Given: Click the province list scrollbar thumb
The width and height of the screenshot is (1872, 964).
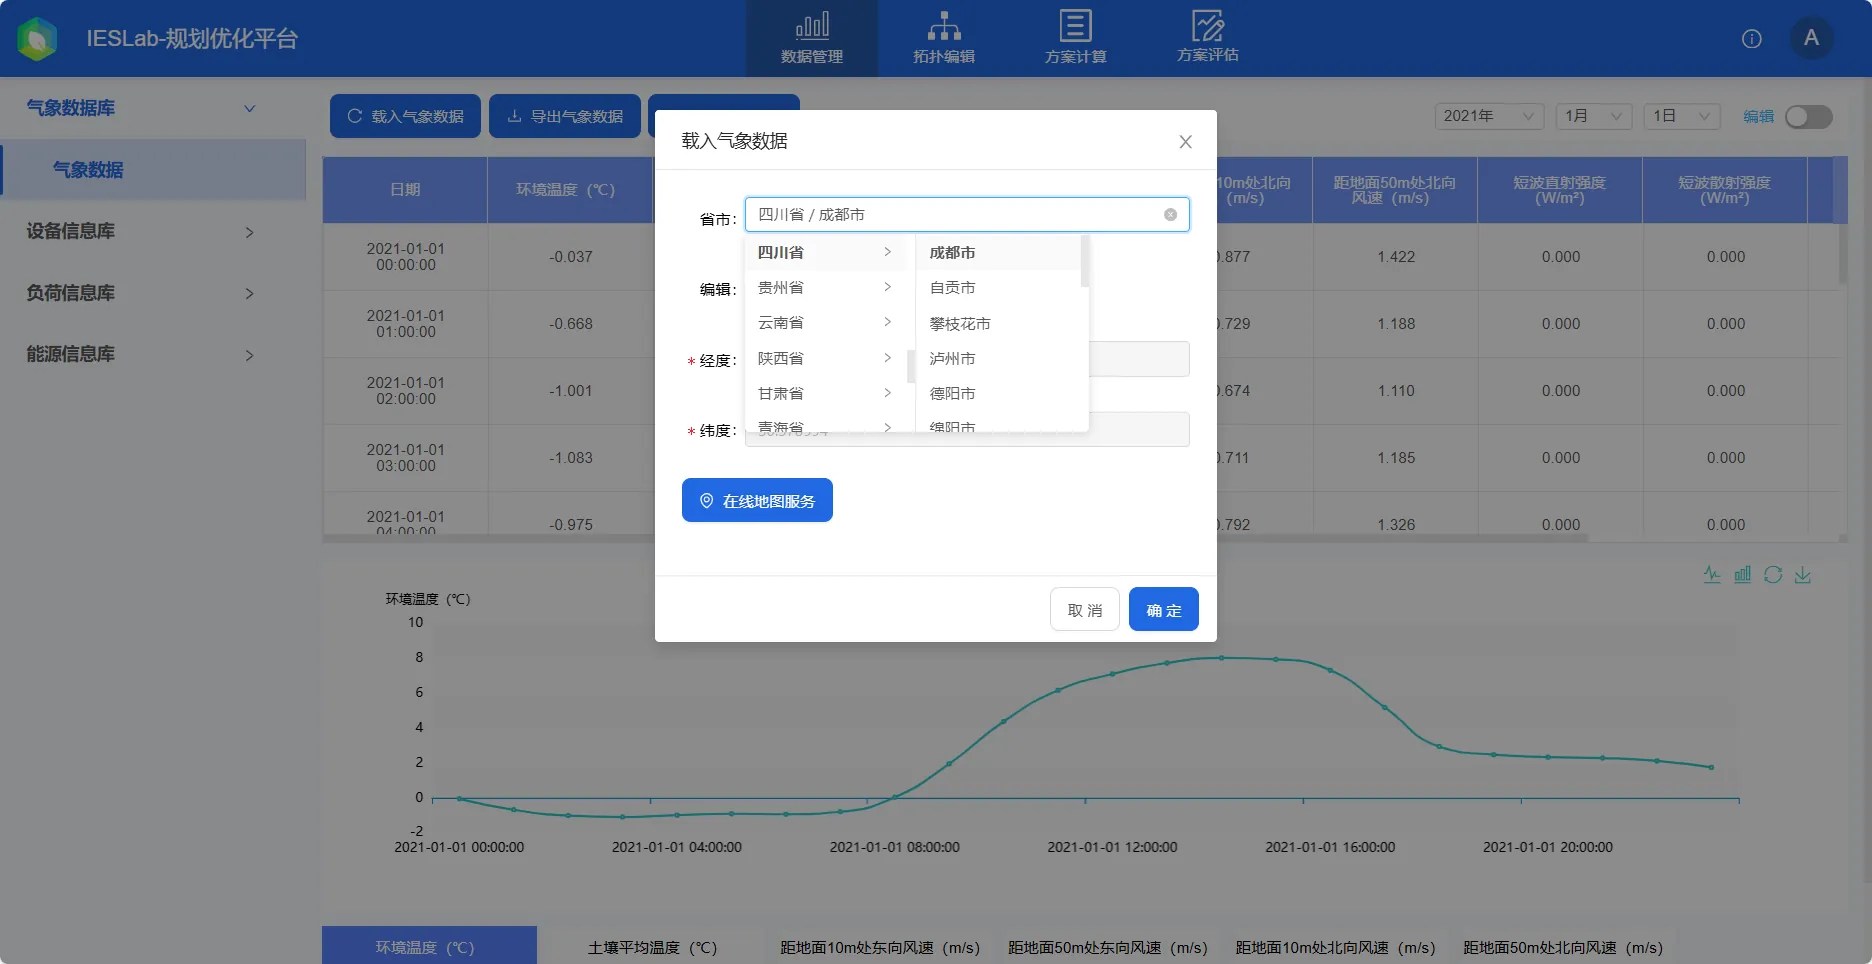Looking at the screenshot, I should coord(911,366).
